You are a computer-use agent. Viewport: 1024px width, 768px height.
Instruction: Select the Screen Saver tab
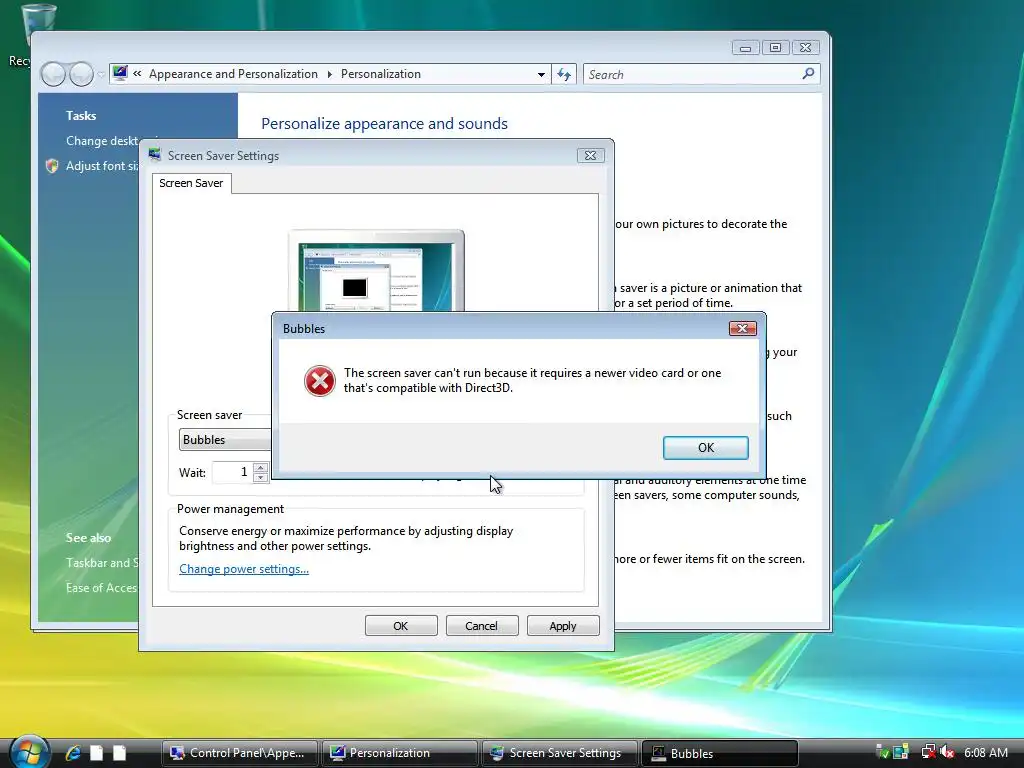(x=191, y=183)
